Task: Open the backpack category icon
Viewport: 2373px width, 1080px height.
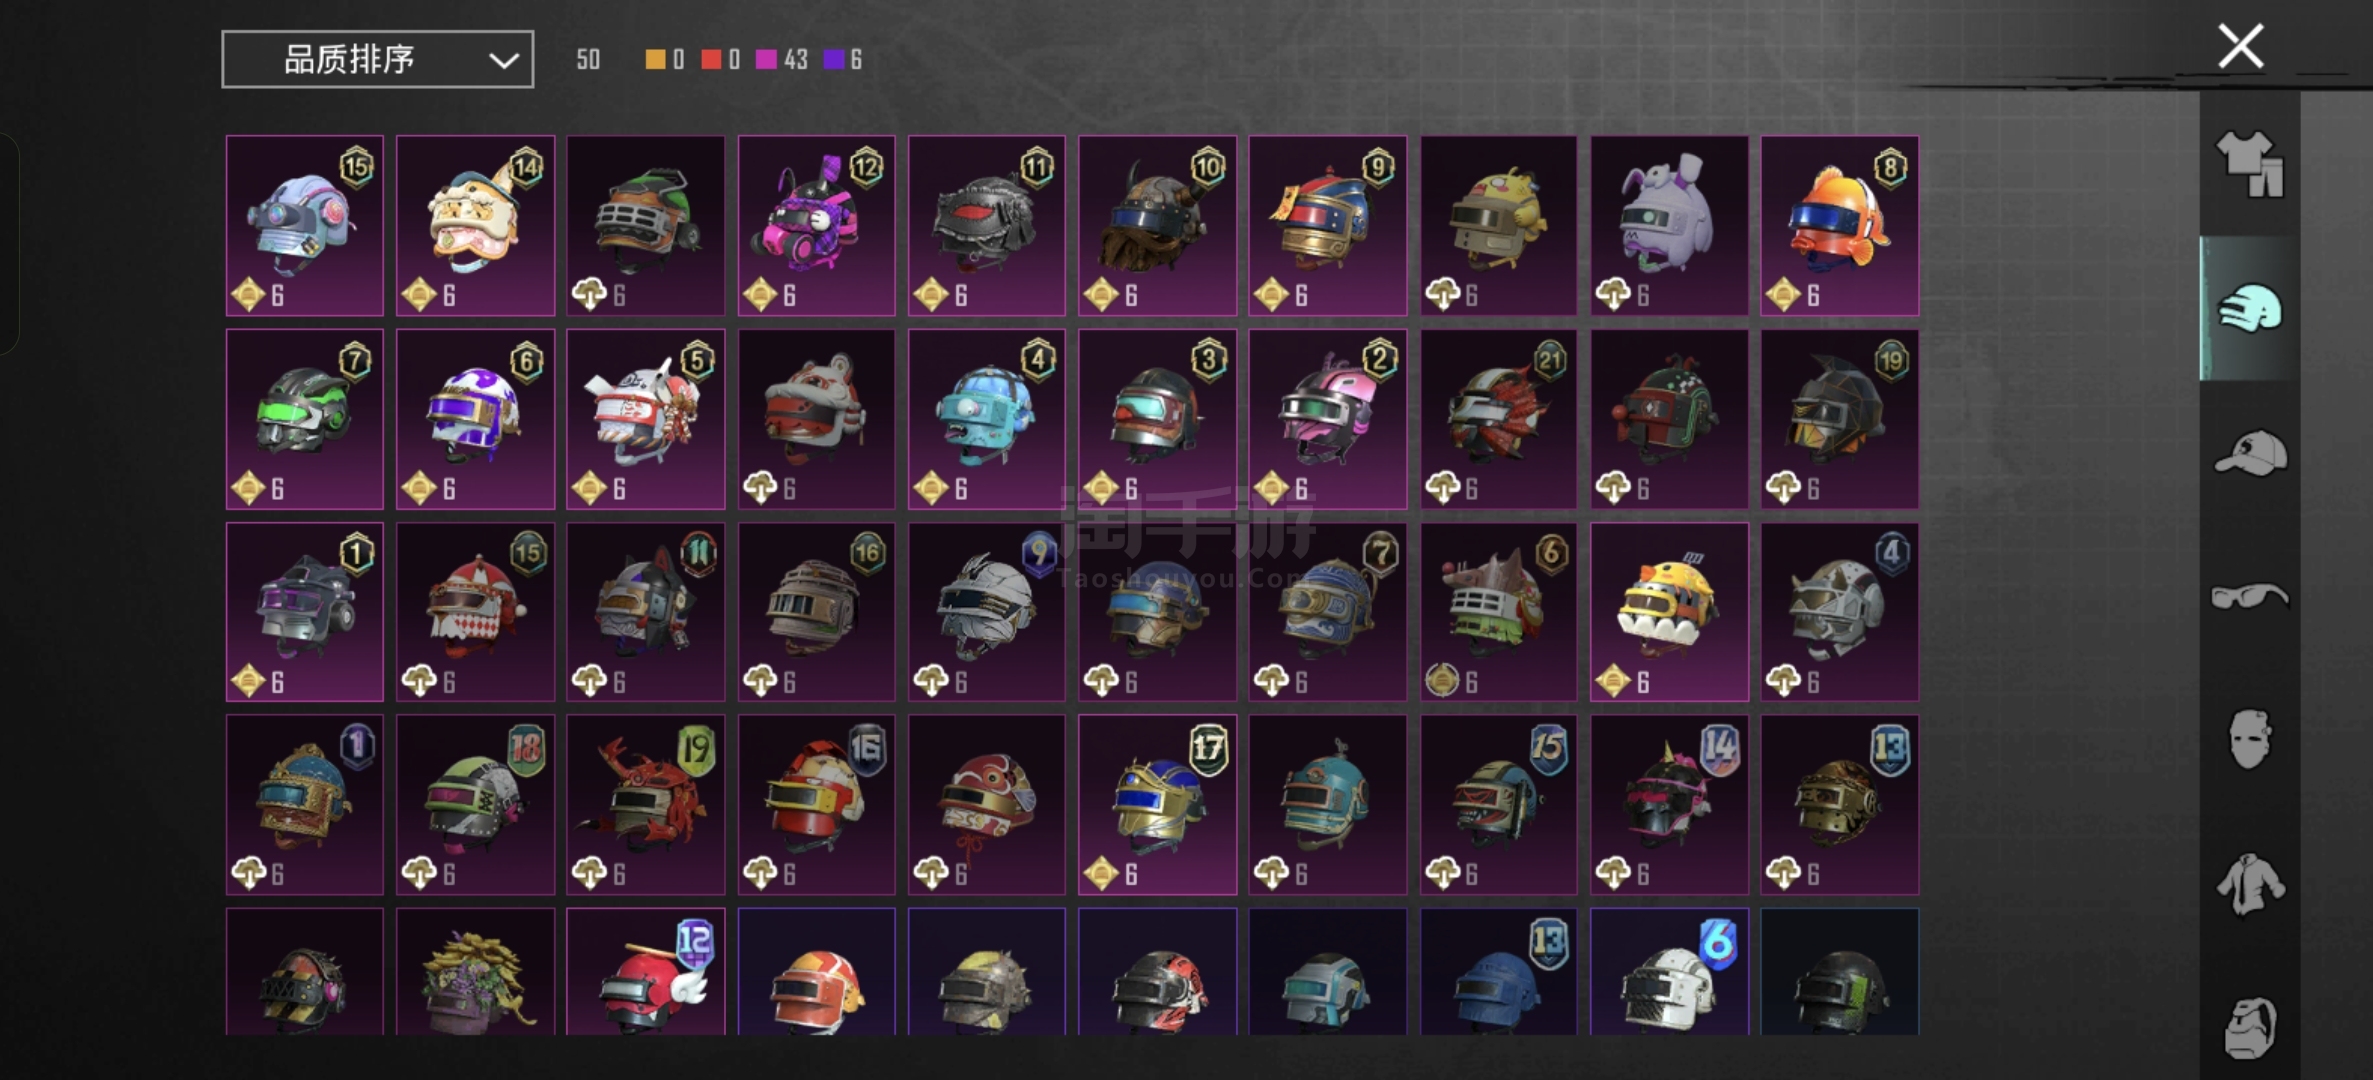Action: (x=2250, y=1027)
